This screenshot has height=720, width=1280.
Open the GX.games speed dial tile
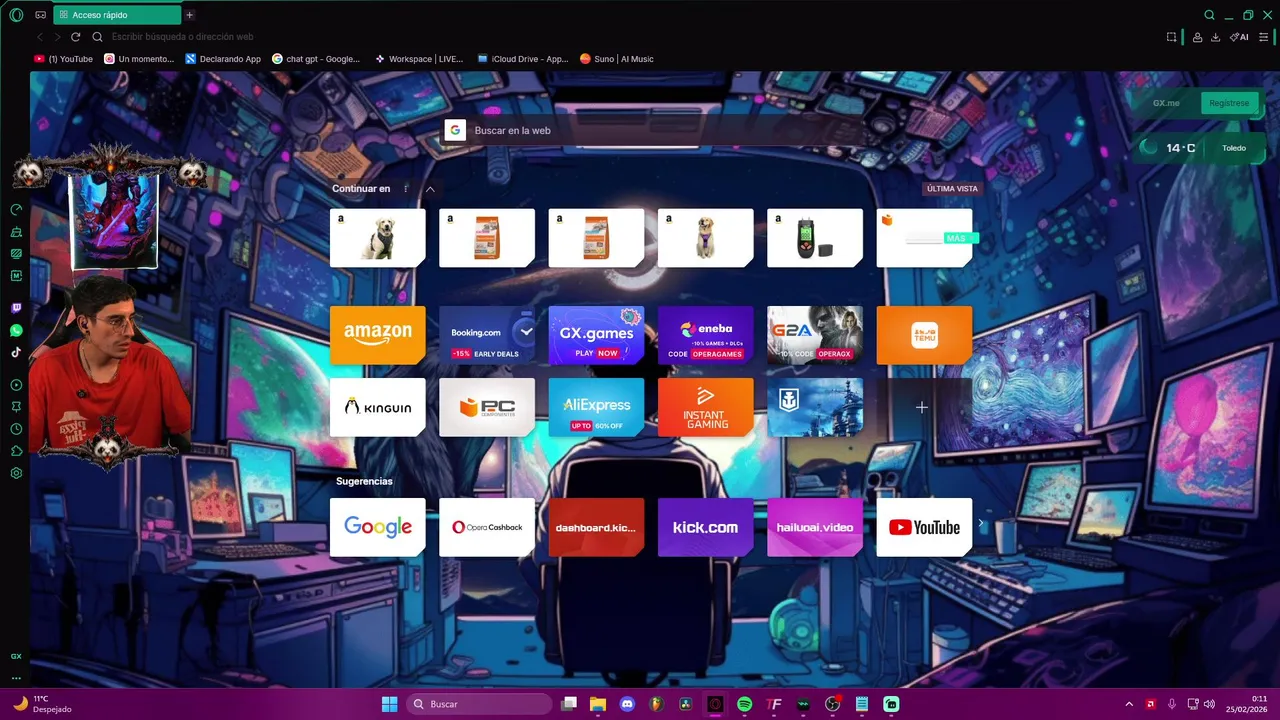click(x=597, y=335)
